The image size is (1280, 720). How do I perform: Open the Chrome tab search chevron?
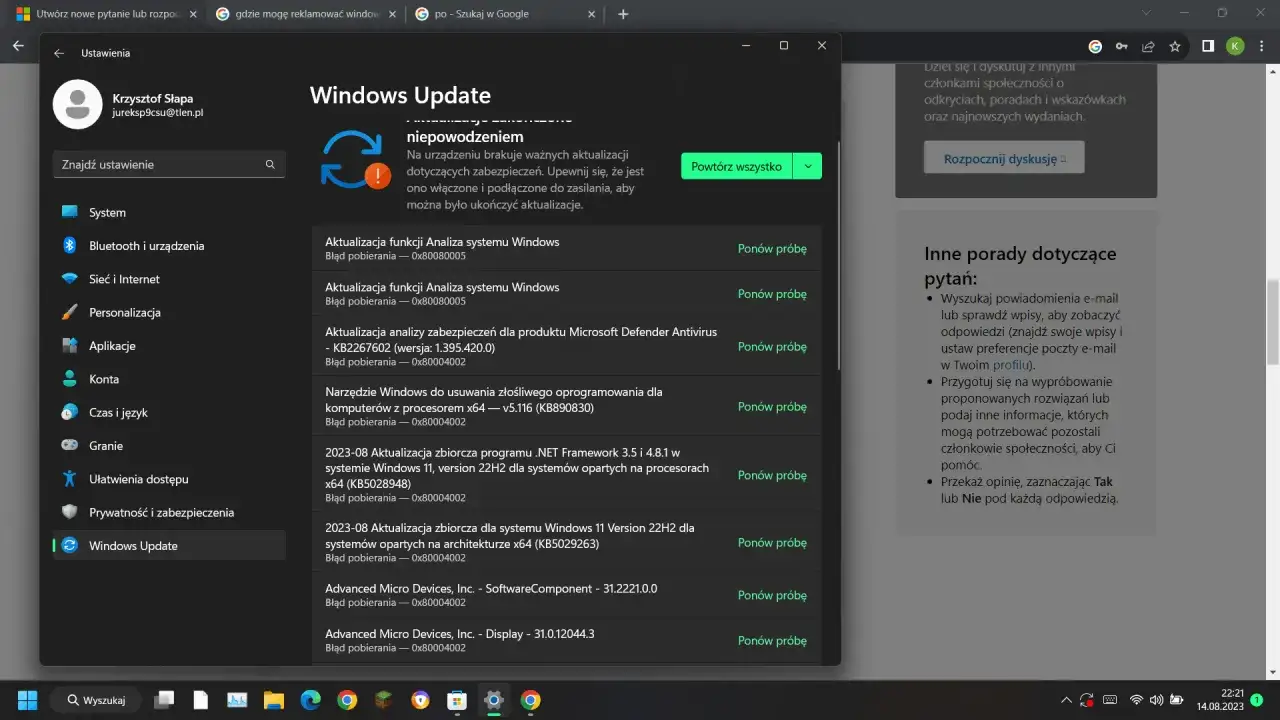coord(1146,14)
